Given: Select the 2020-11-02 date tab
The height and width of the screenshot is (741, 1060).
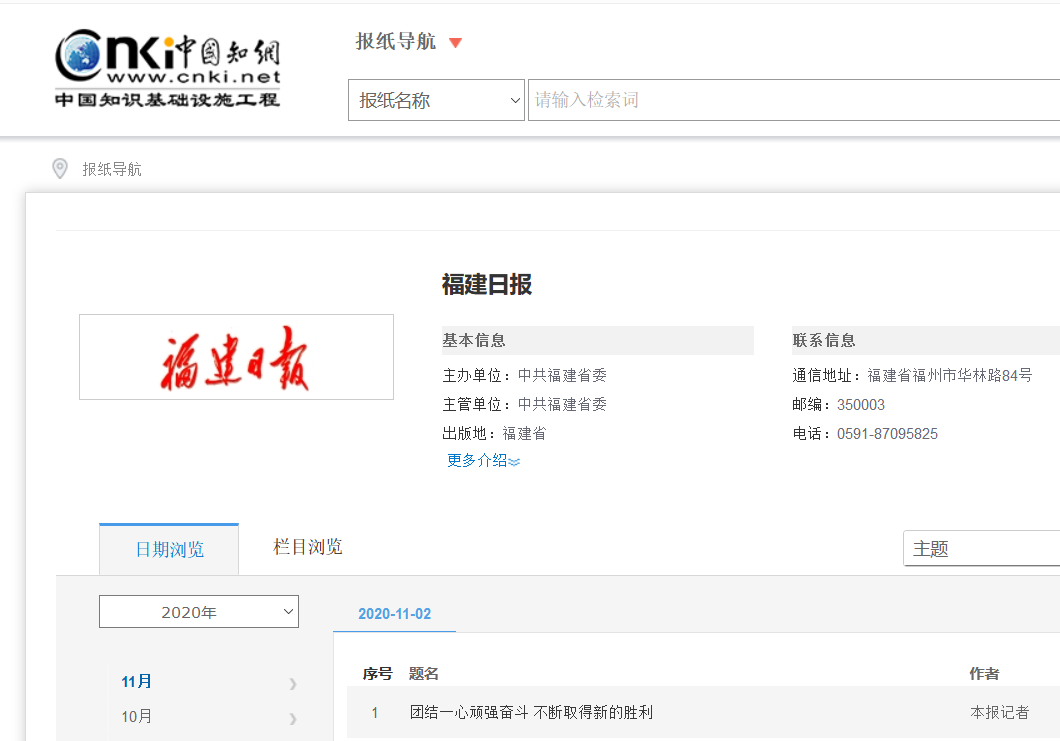Looking at the screenshot, I should click(394, 614).
